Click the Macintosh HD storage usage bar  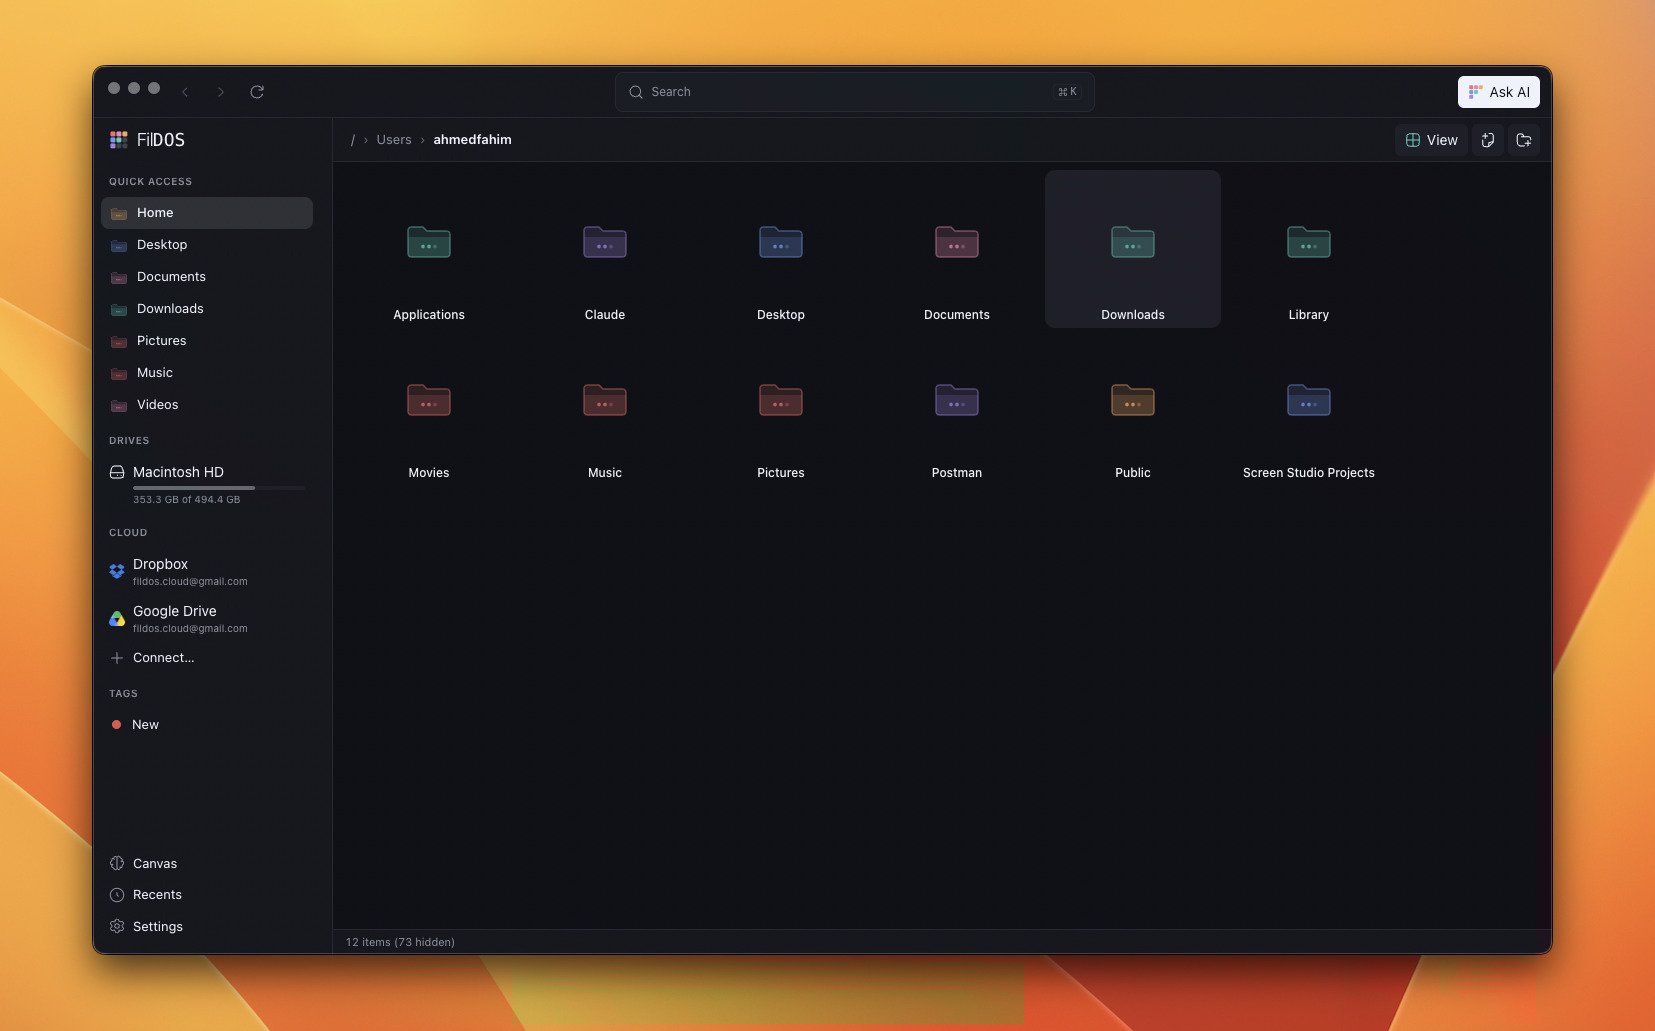tap(219, 488)
